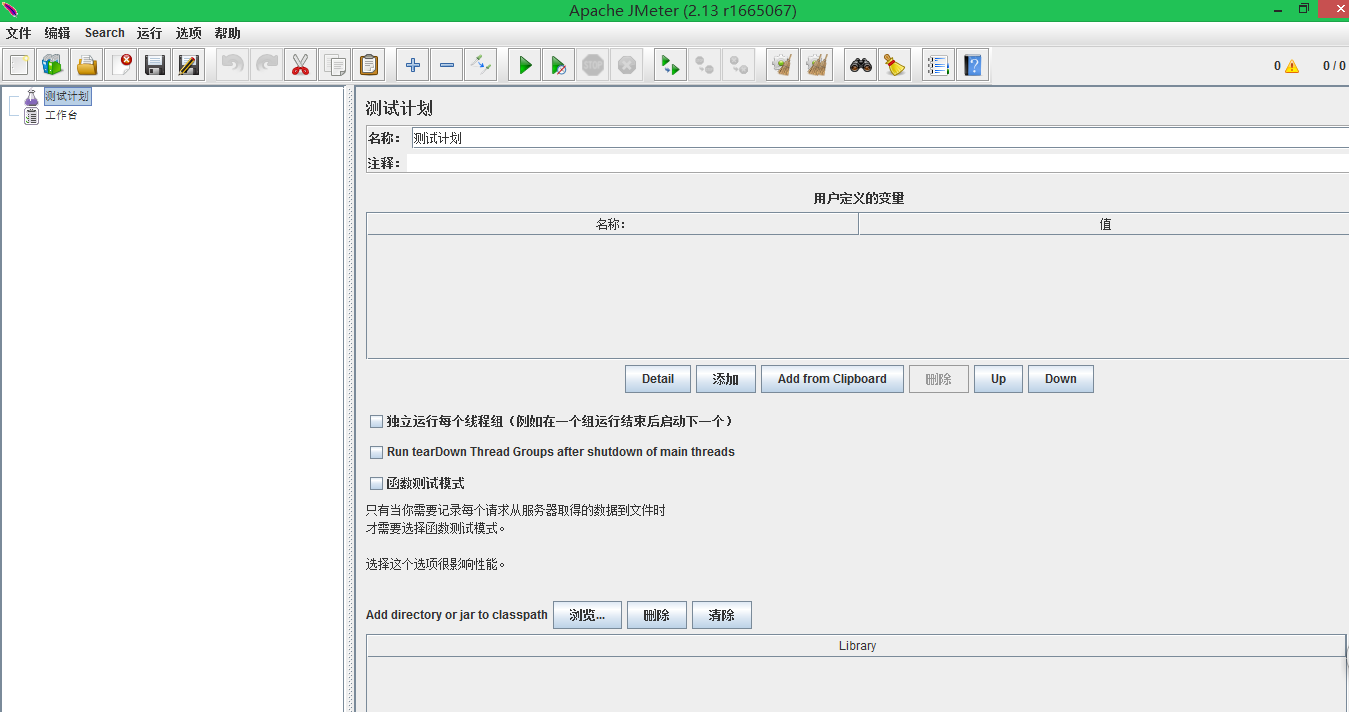This screenshot has width=1349, height=712.
Task: Enable Run tearDown Thread Groups checkbox
Action: click(377, 452)
